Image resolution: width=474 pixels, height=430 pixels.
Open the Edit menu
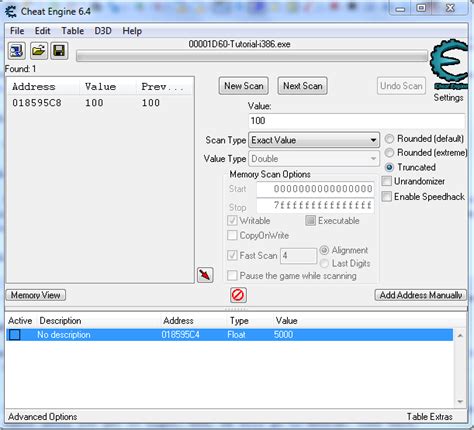coord(43,31)
